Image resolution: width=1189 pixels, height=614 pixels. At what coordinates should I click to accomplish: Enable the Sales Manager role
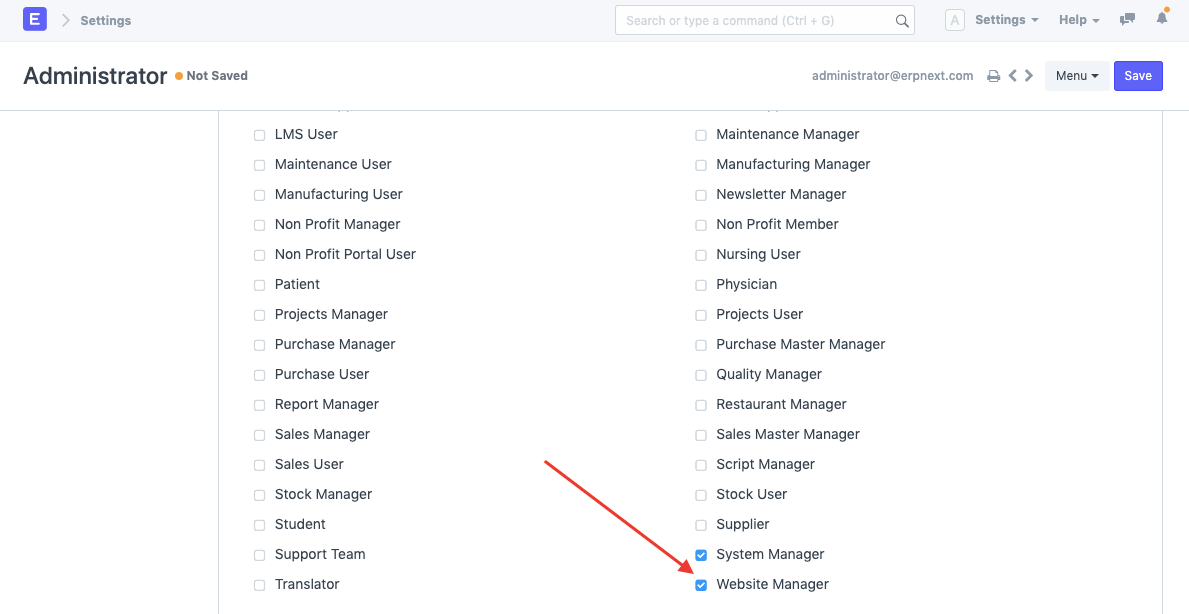pyautogui.click(x=260, y=435)
